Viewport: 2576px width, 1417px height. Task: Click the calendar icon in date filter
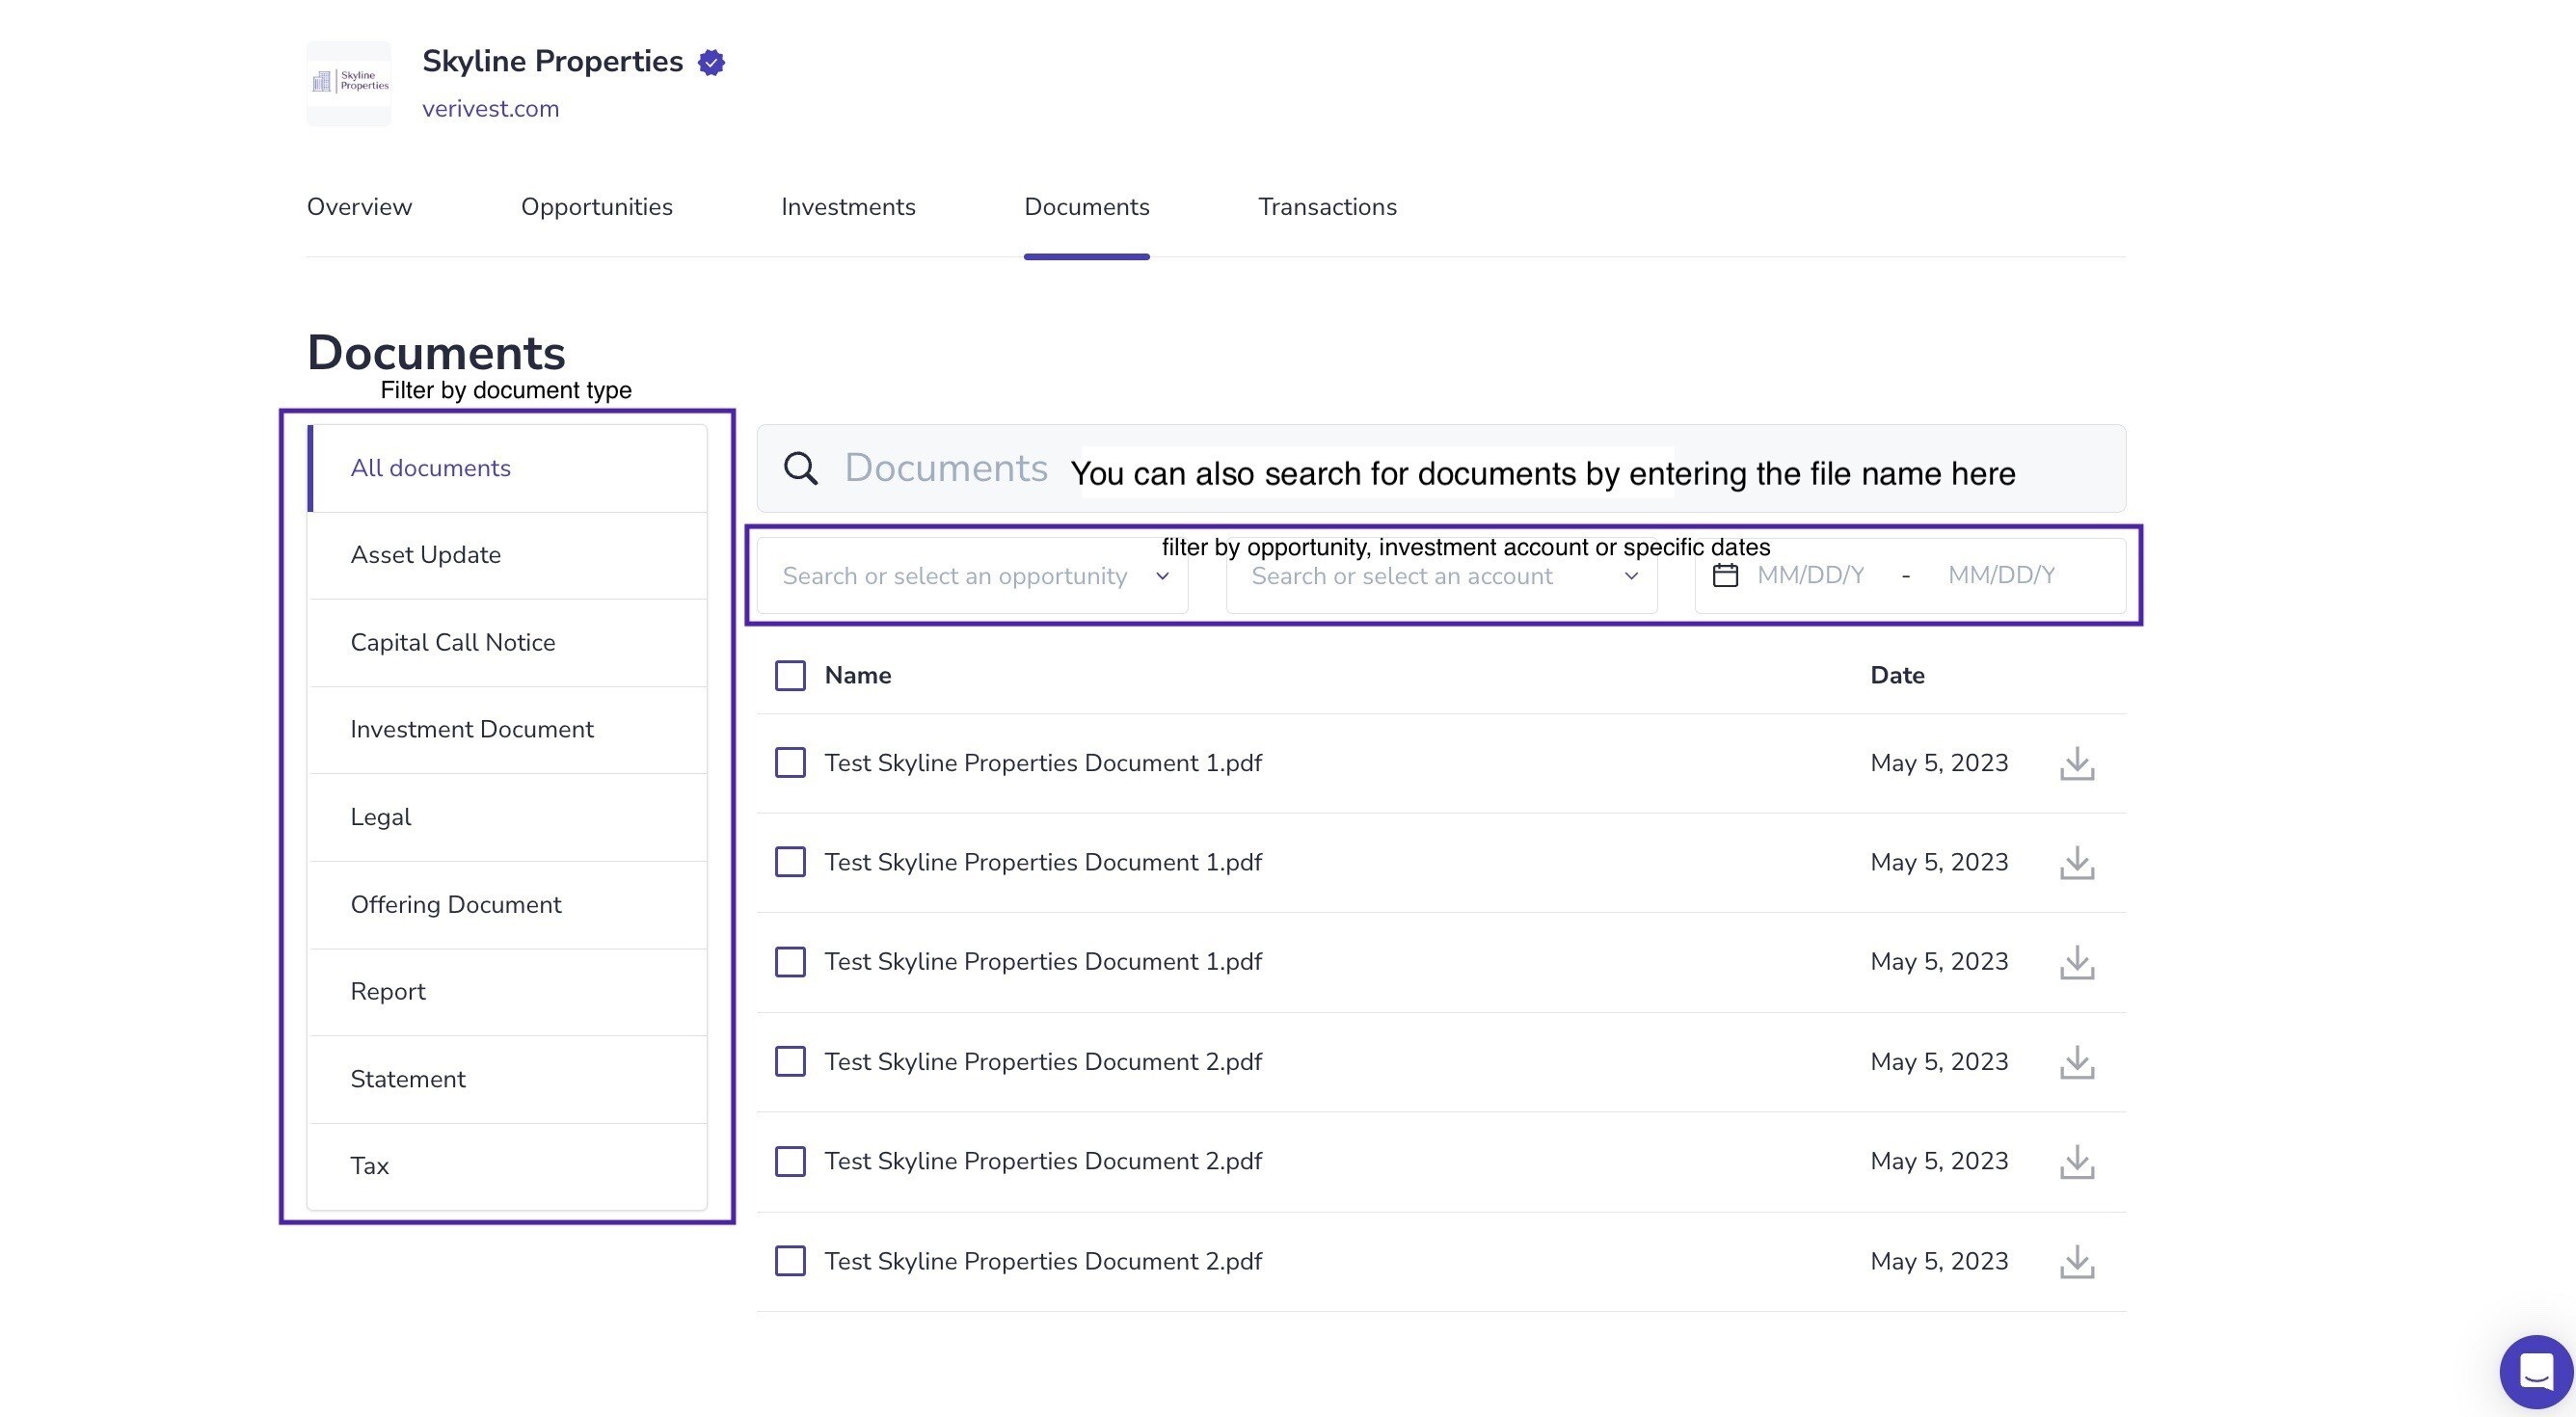pos(1725,575)
